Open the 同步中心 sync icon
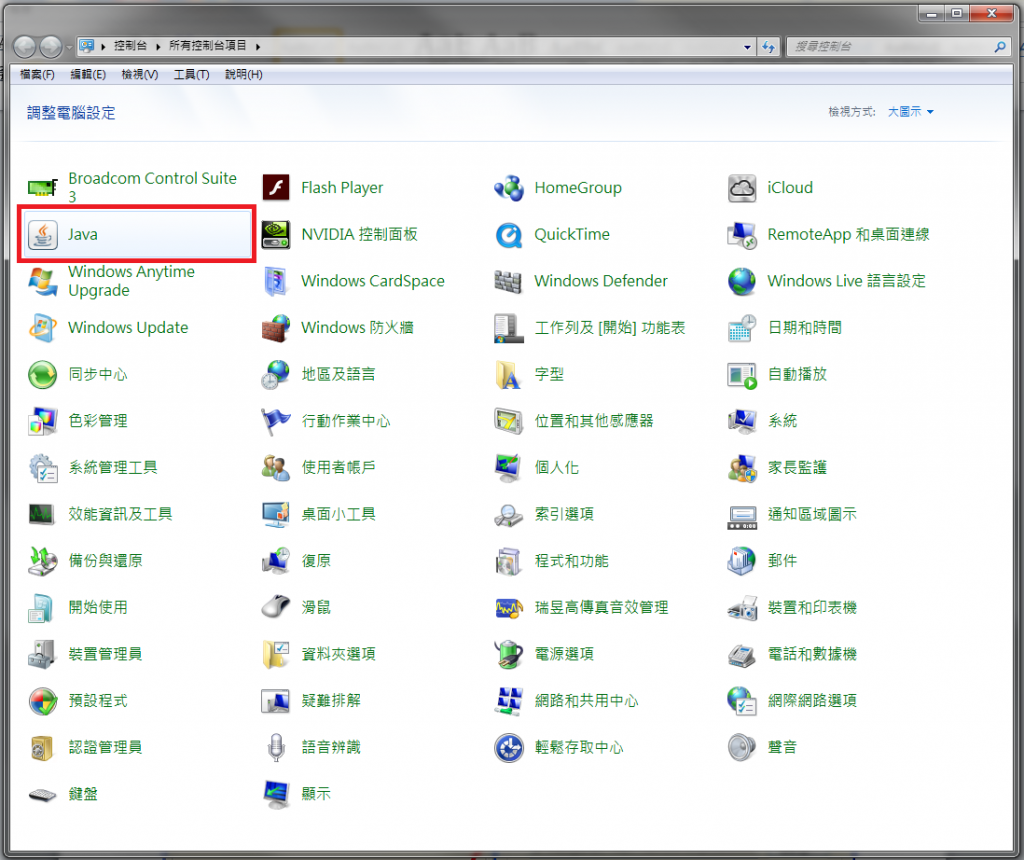 (x=42, y=375)
